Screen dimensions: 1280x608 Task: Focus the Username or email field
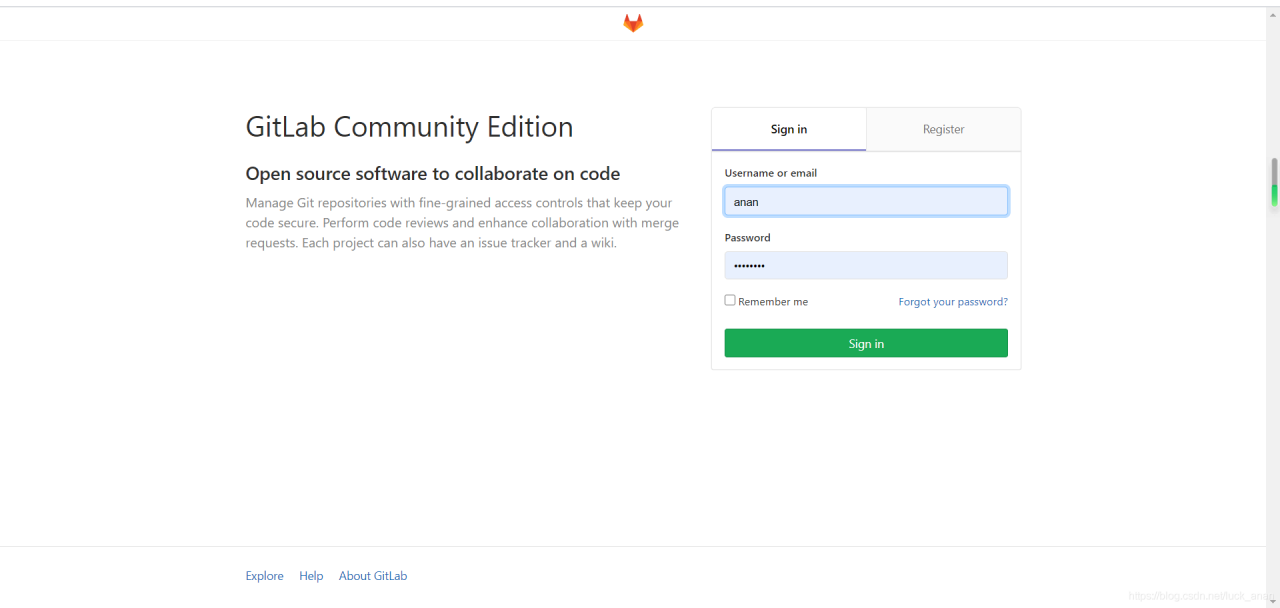point(866,202)
